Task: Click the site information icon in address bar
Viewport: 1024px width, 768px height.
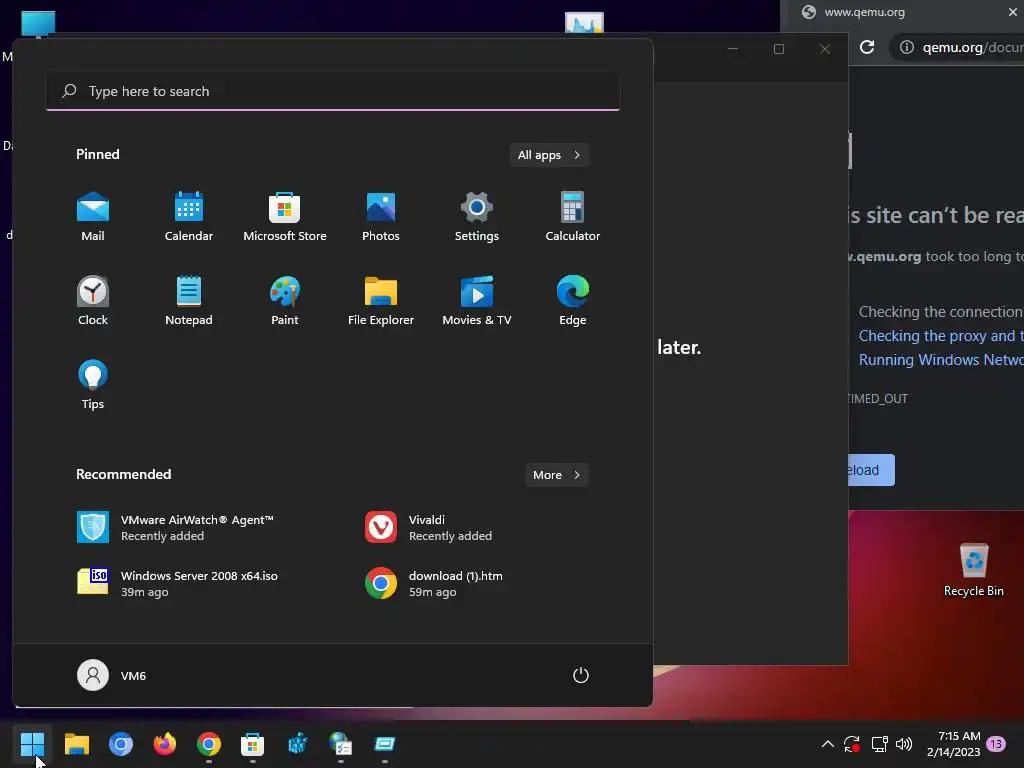Action: point(907,47)
